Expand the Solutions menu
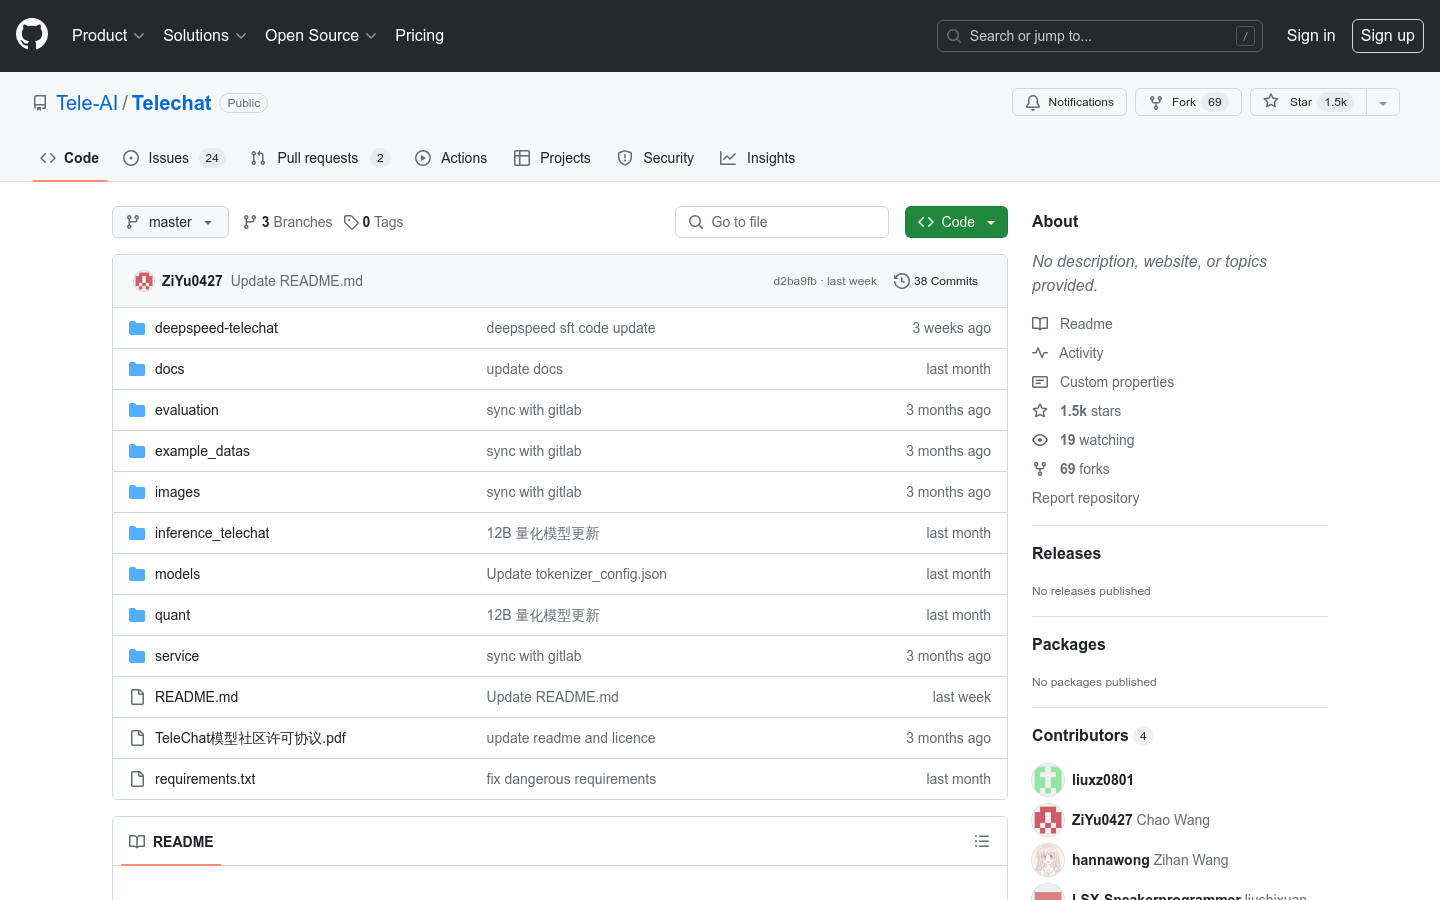 [x=204, y=35]
